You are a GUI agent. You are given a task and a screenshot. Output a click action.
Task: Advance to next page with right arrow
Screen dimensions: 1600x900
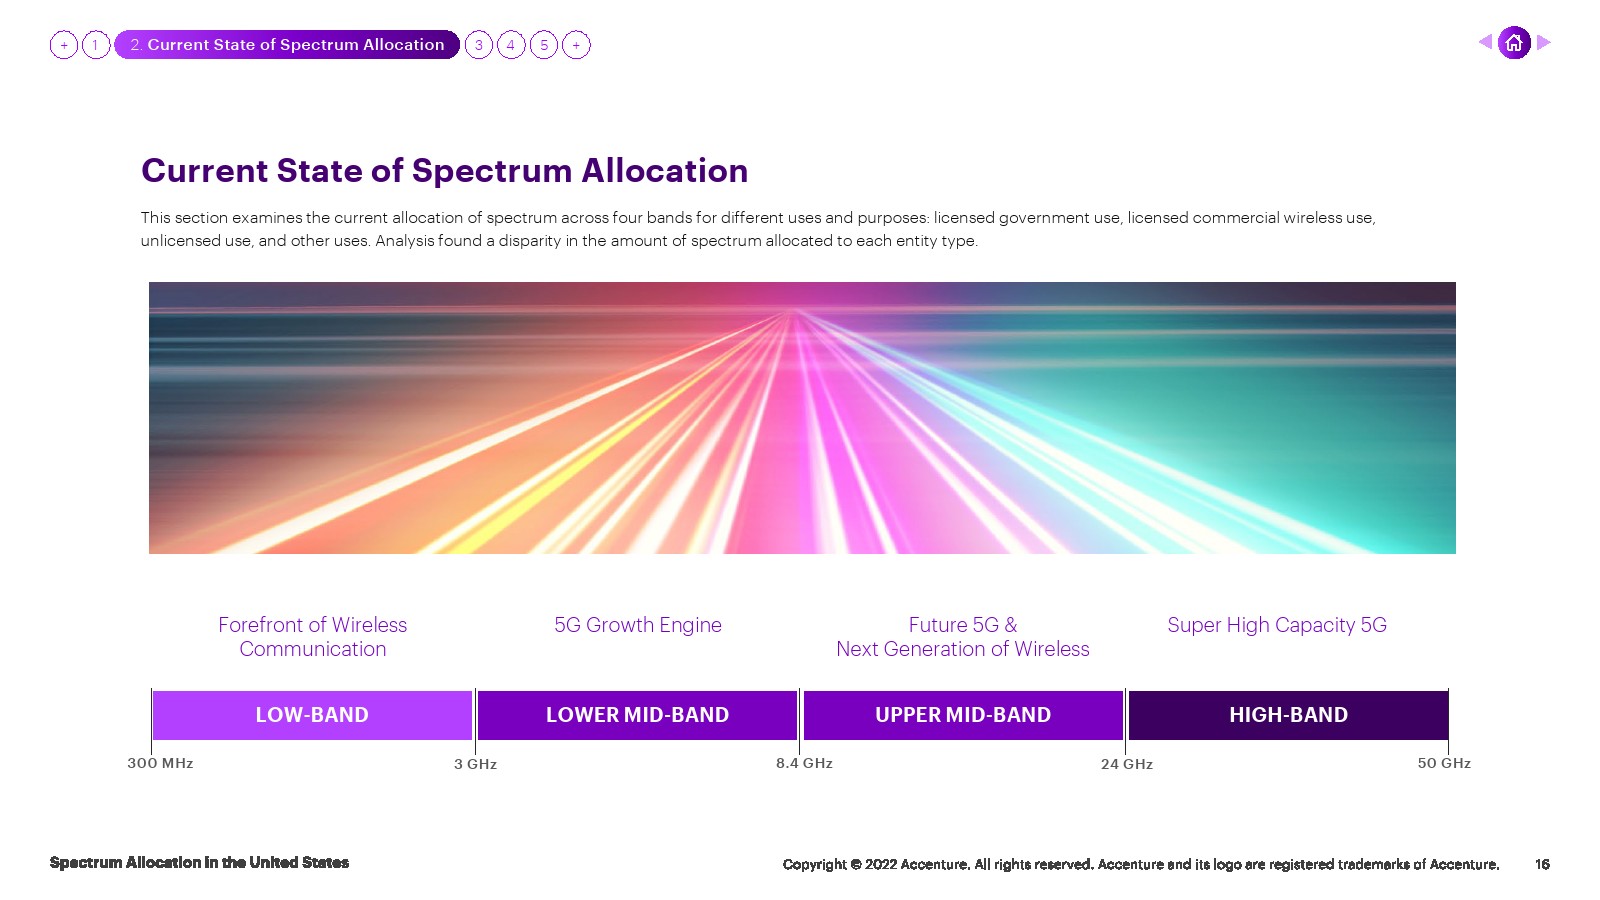click(1544, 42)
